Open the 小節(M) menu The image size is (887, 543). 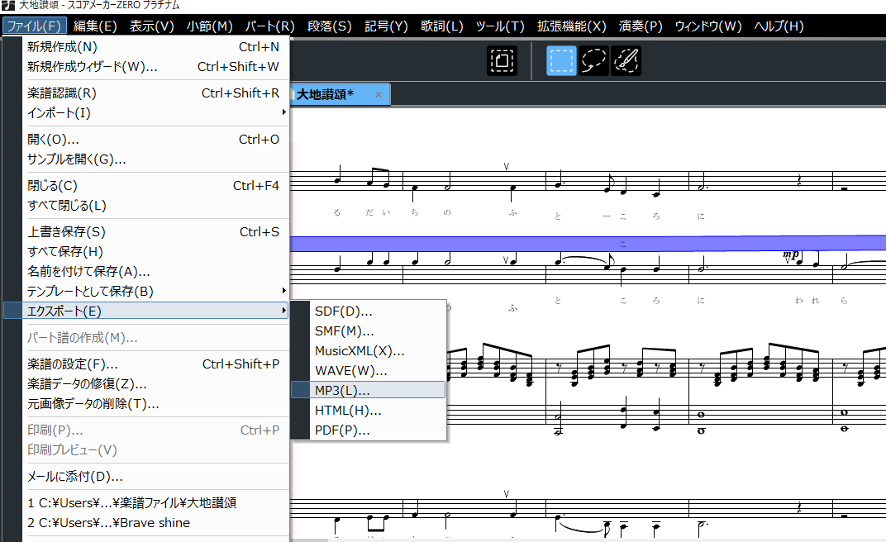click(x=209, y=26)
